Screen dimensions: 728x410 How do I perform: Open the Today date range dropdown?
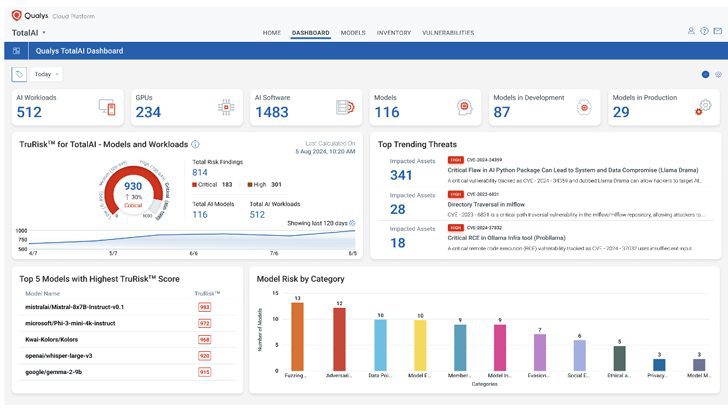(x=46, y=74)
